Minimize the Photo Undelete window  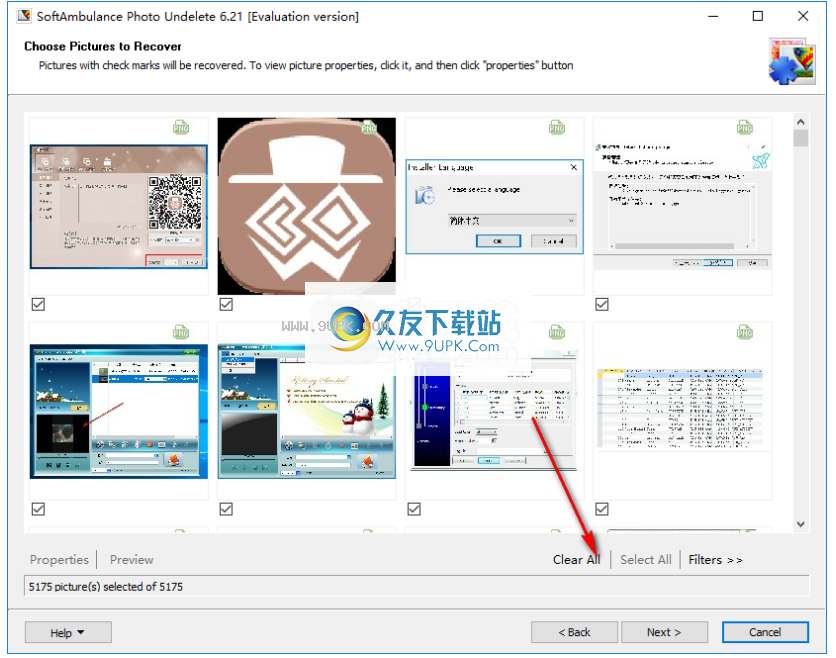pyautogui.click(x=713, y=16)
